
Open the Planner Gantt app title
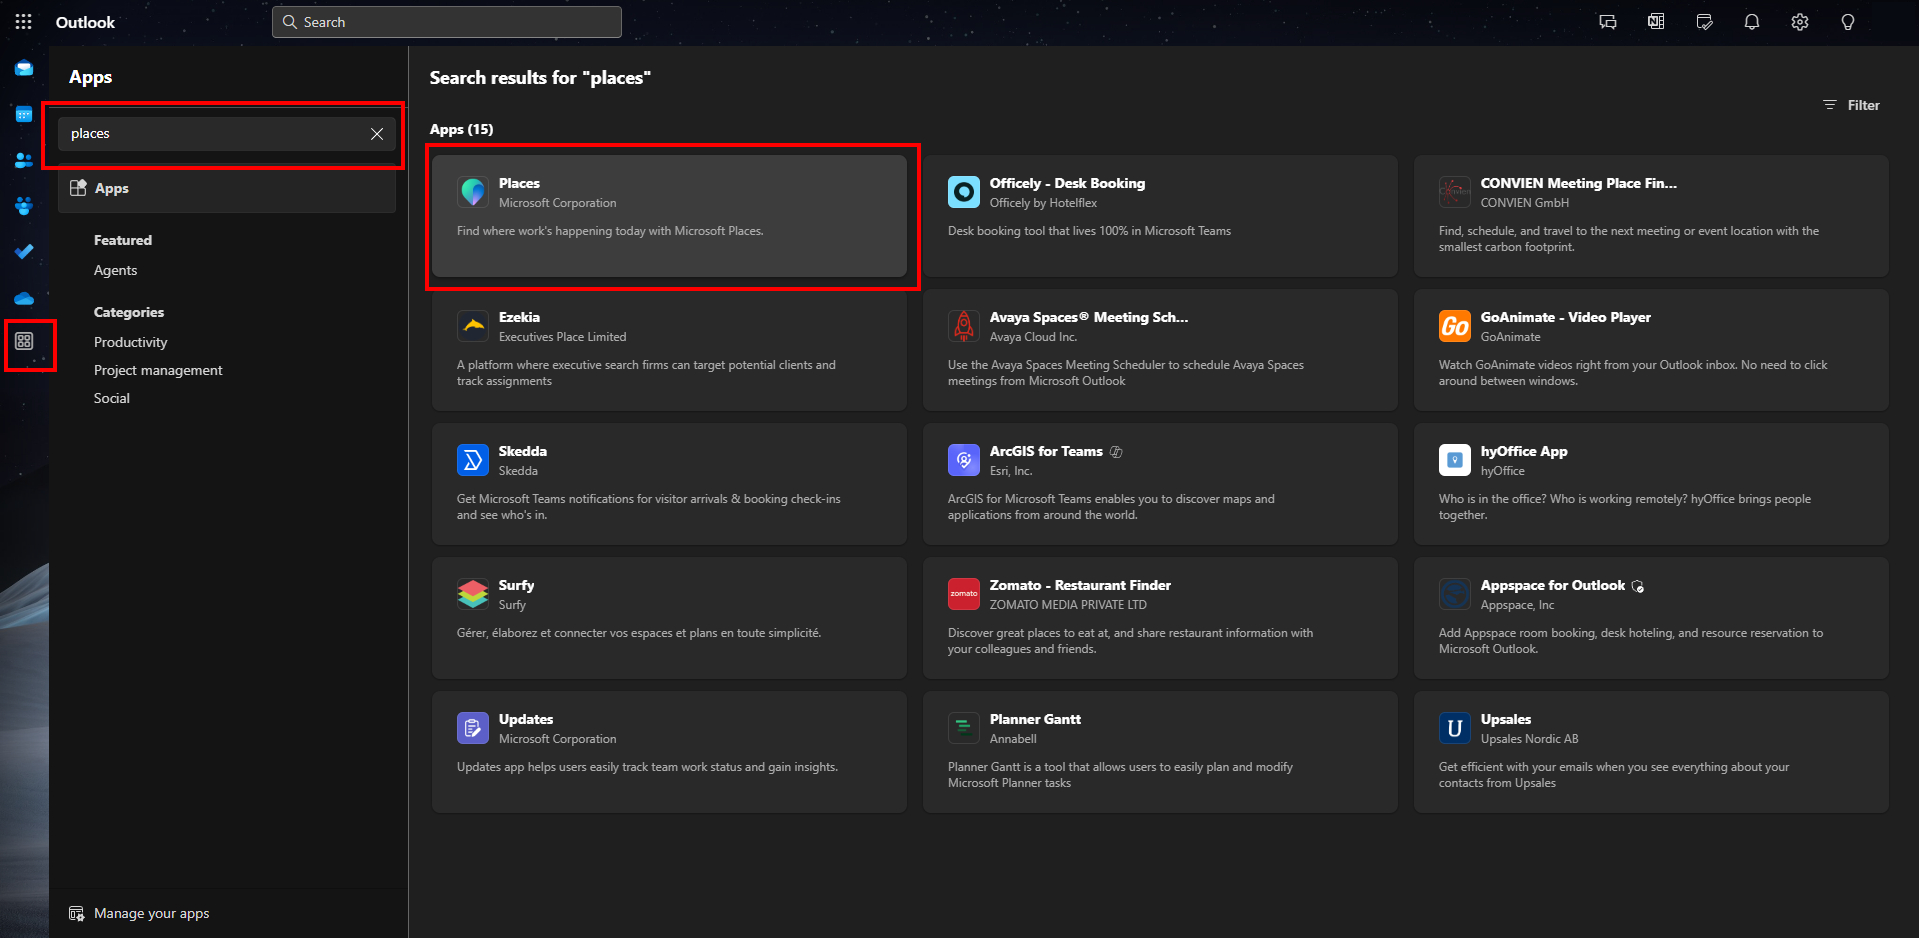(x=1035, y=719)
